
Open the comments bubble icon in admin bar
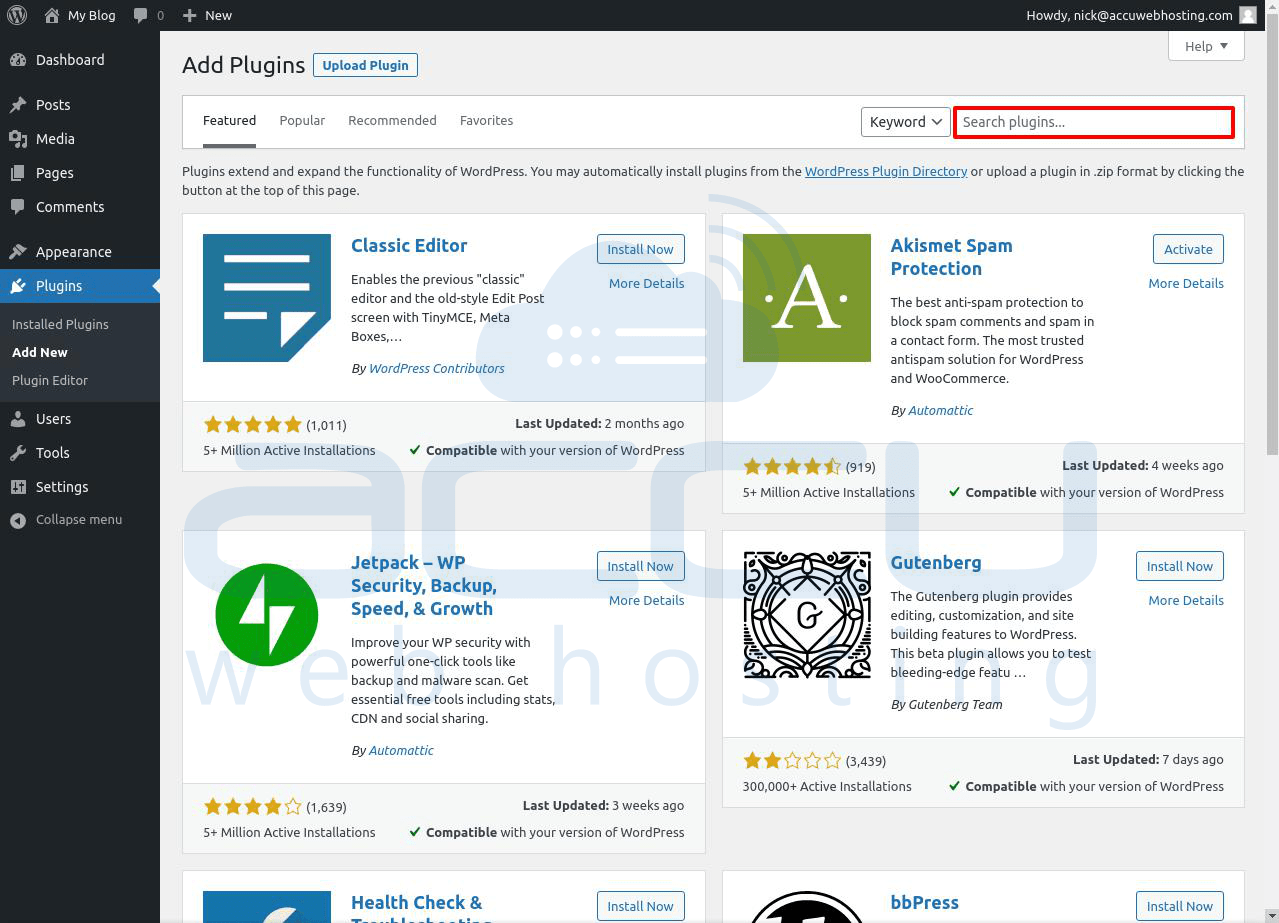coord(141,15)
